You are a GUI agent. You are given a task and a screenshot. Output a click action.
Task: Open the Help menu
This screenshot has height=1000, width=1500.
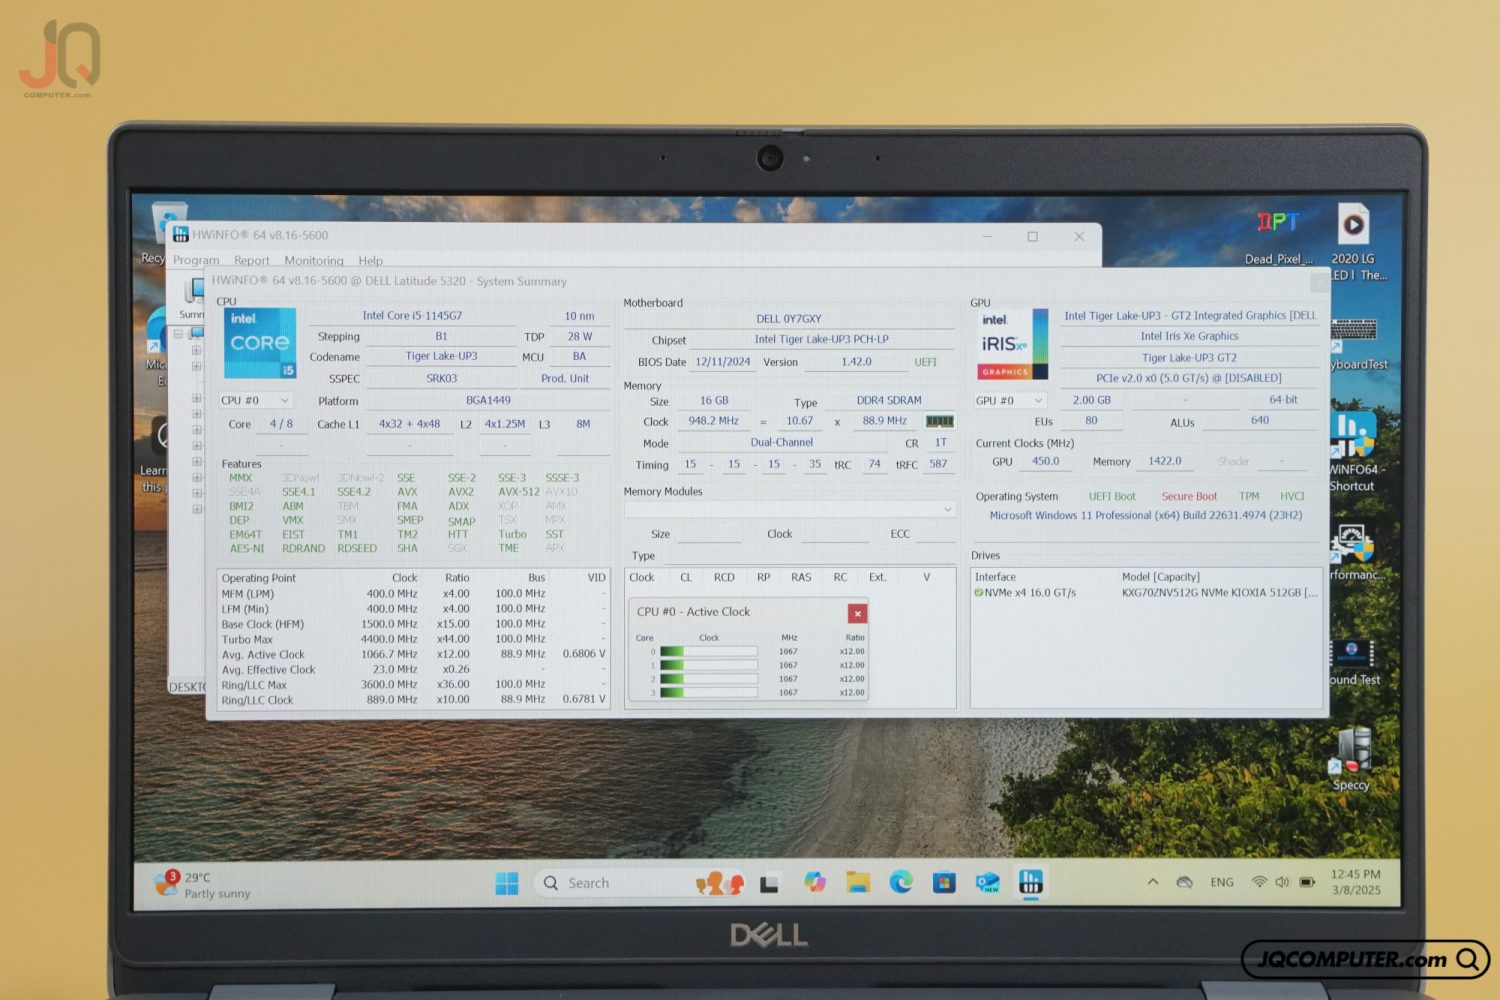[x=371, y=260]
